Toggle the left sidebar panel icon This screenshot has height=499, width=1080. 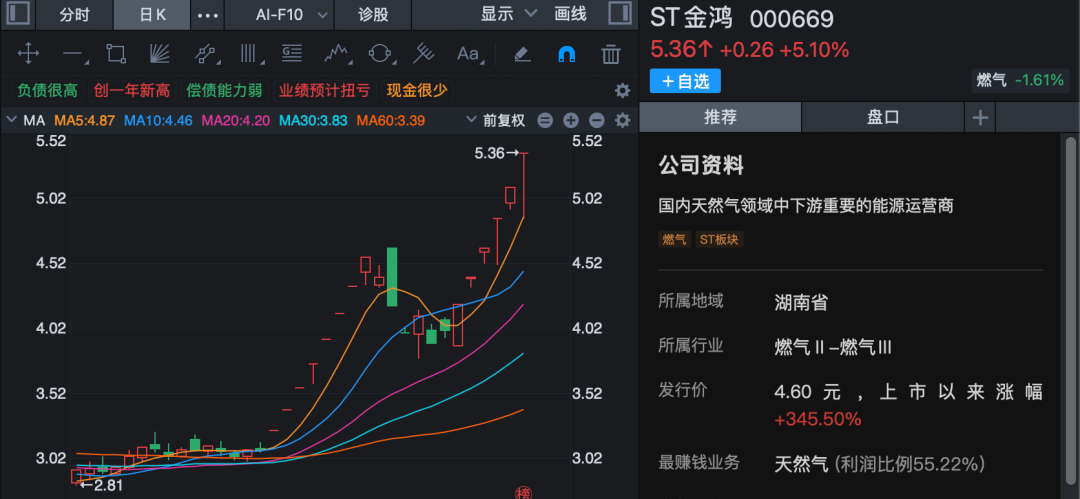[x=19, y=14]
